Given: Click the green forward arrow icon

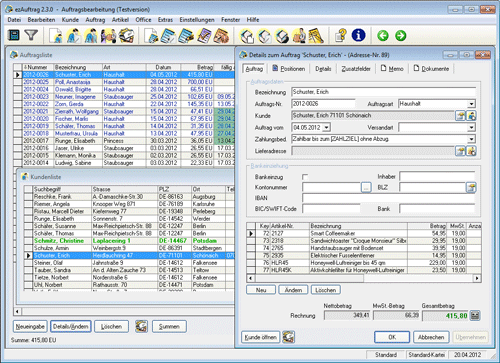Looking at the screenshot, I should 401,35.
